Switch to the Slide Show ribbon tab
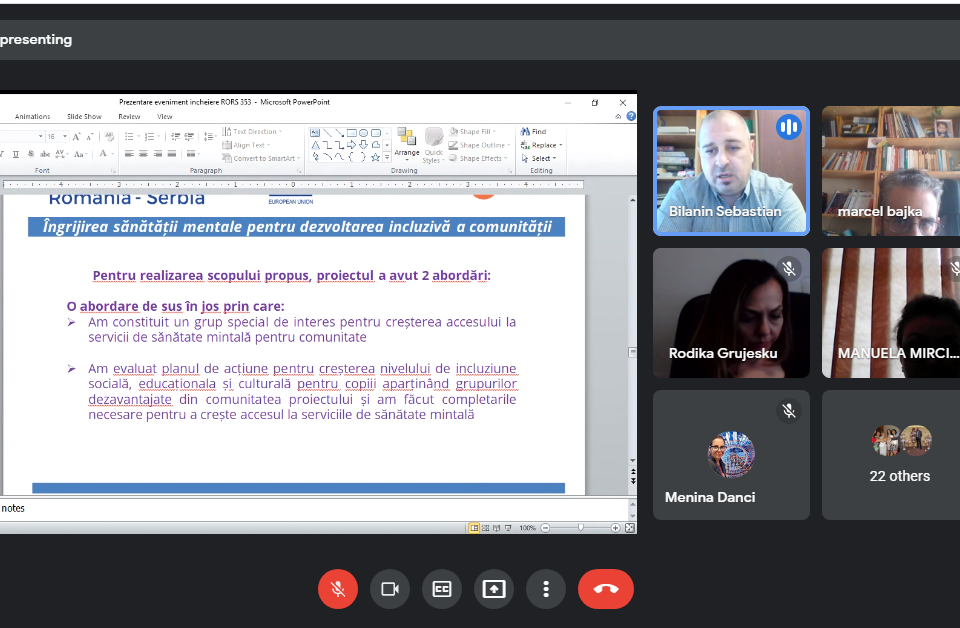This screenshot has height=628, width=960. [x=84, y=116]
